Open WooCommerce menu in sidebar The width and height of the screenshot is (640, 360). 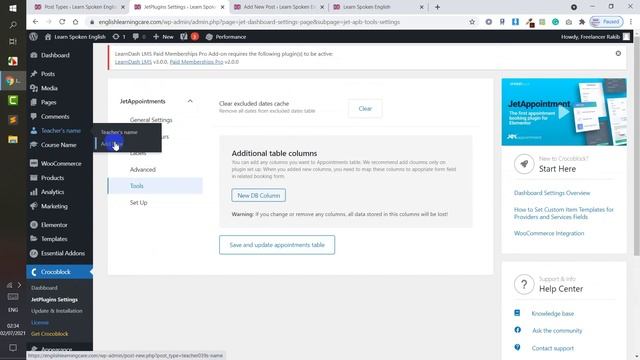point(61,164)
